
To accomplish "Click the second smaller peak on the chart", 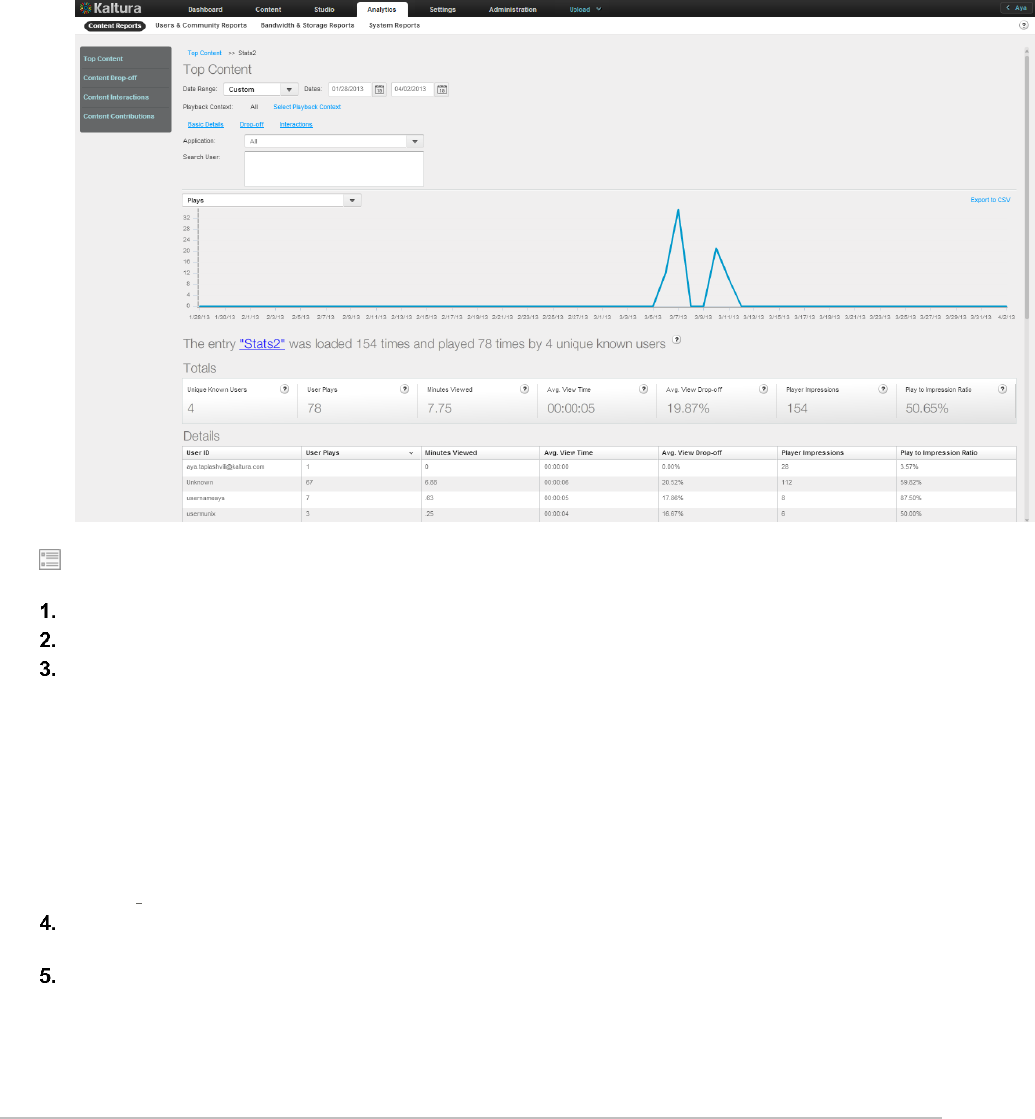I will tap(716, 249).
